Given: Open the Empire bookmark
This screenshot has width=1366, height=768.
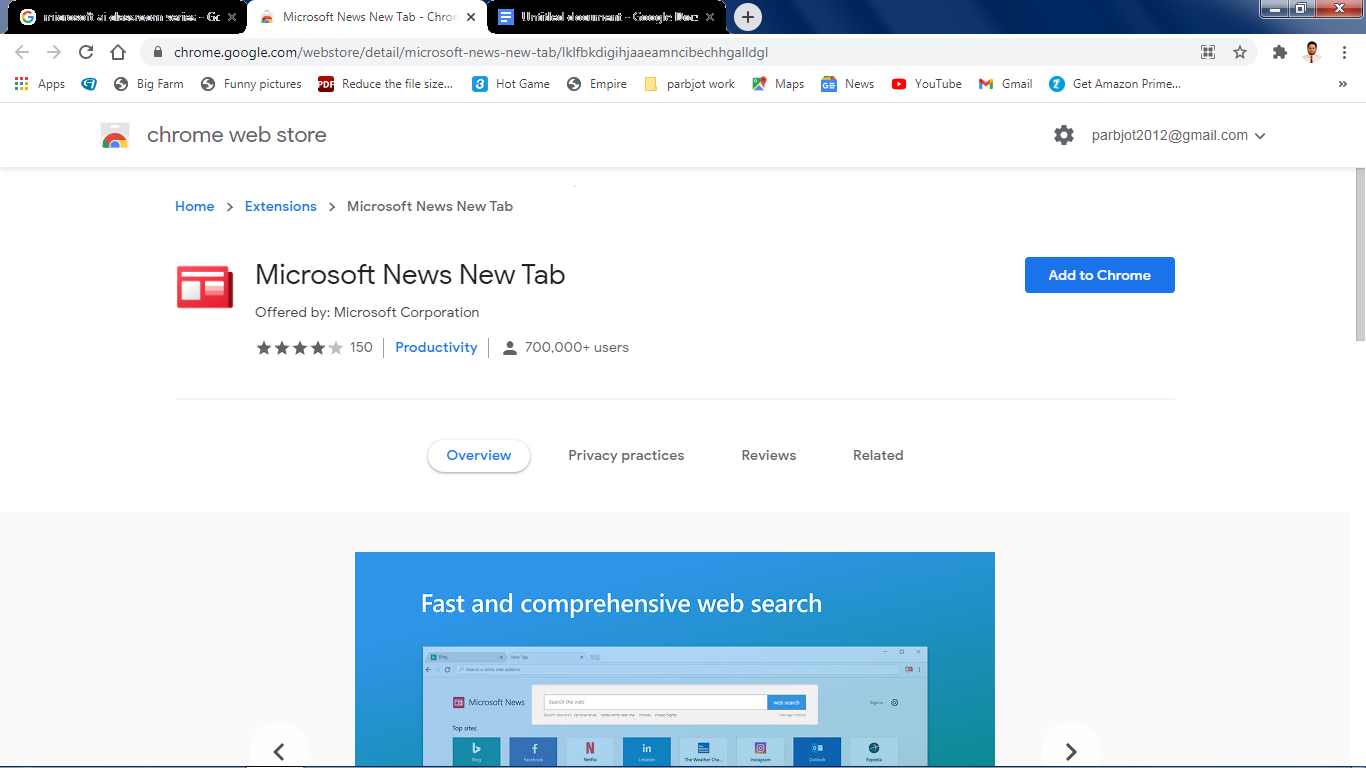Looking at the screenshot, I should point(597,84).
